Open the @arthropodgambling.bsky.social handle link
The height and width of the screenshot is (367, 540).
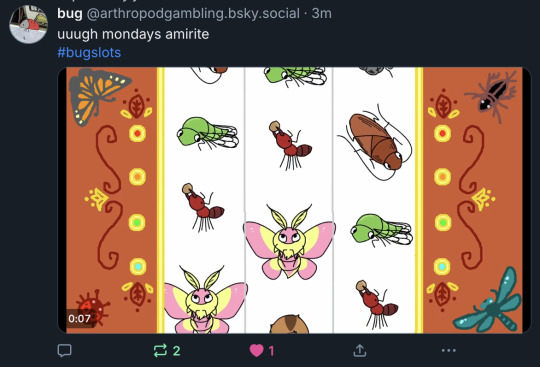(x=193, y=13)
